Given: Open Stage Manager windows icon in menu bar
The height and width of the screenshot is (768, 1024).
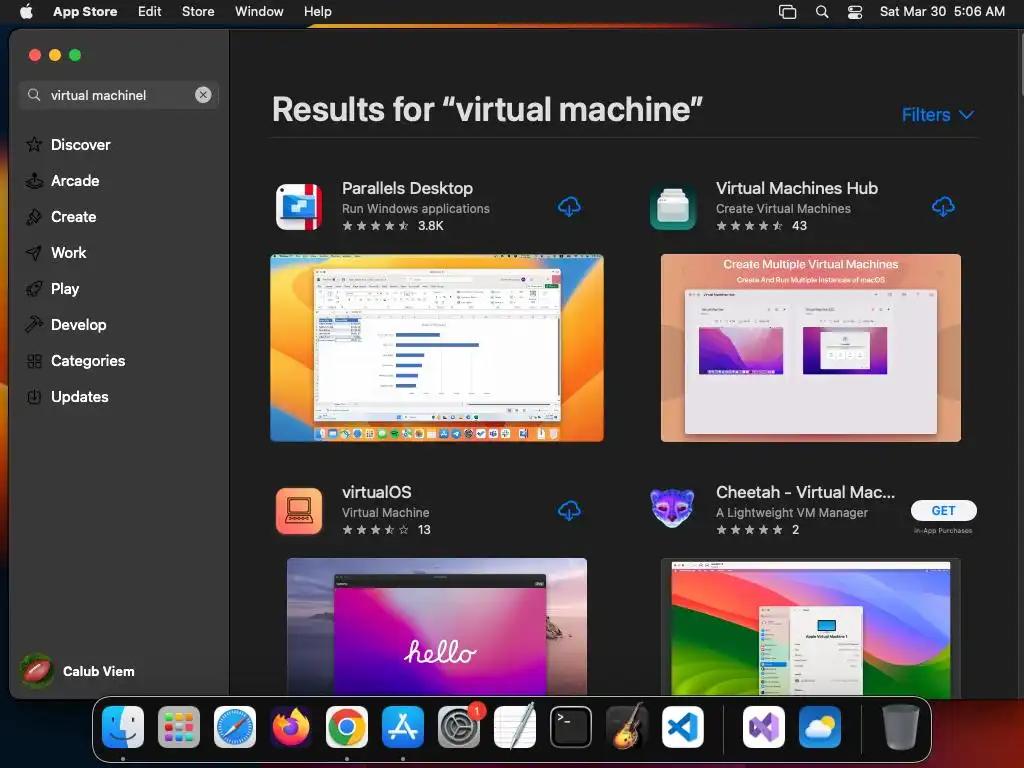Looking at the screenshot, I should tap(788, 12).
